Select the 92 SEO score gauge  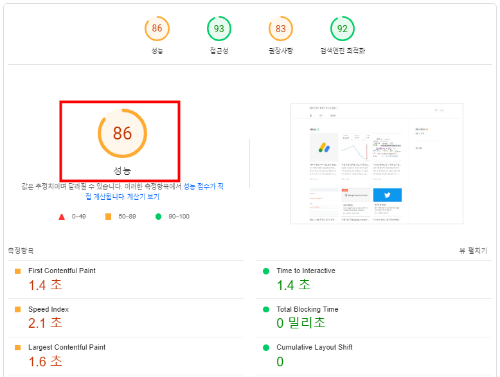pyautogui.click(x=342, y=29)
